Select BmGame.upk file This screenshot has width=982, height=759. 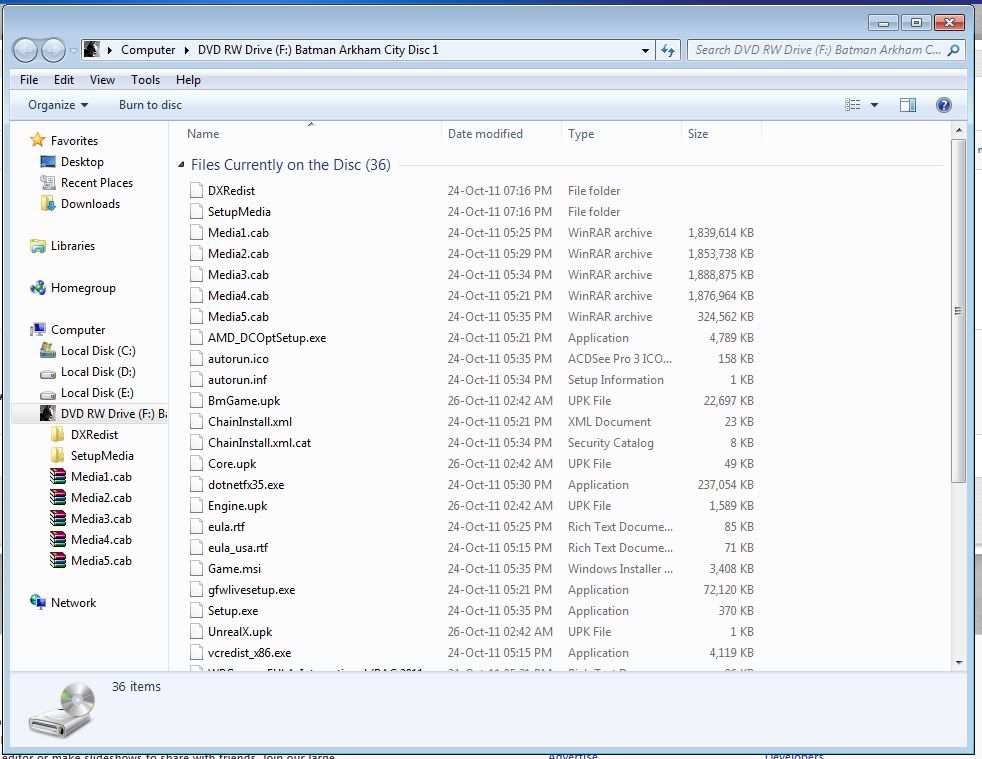244,401
